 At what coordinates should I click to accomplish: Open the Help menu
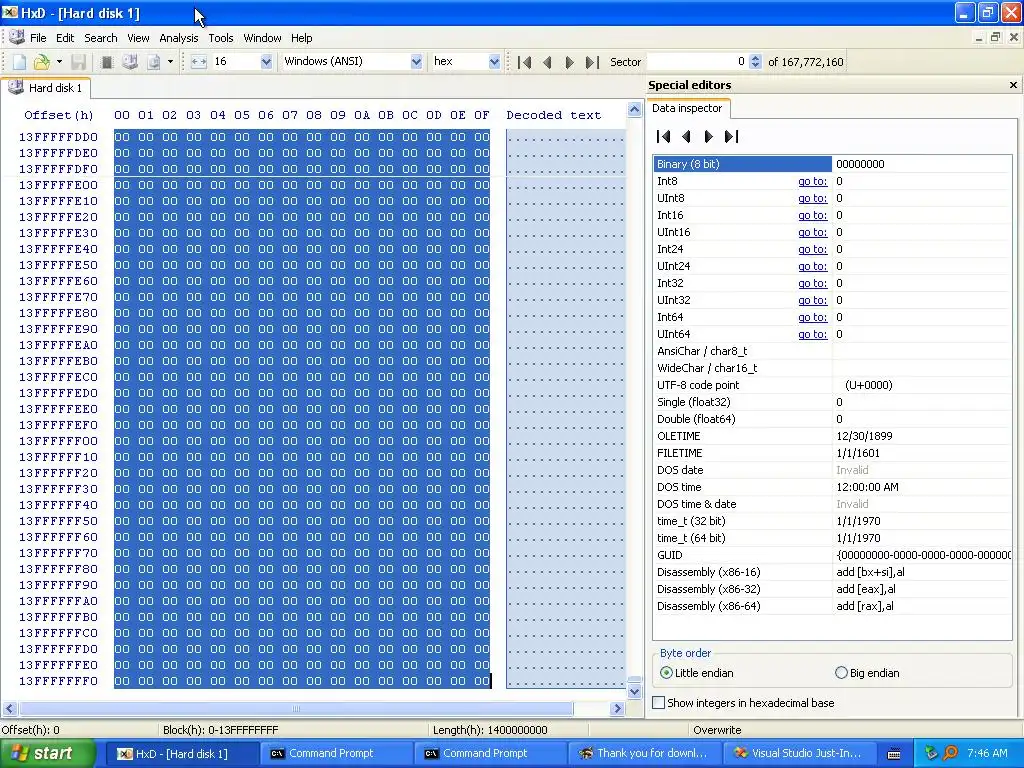(x=301, y=38)
